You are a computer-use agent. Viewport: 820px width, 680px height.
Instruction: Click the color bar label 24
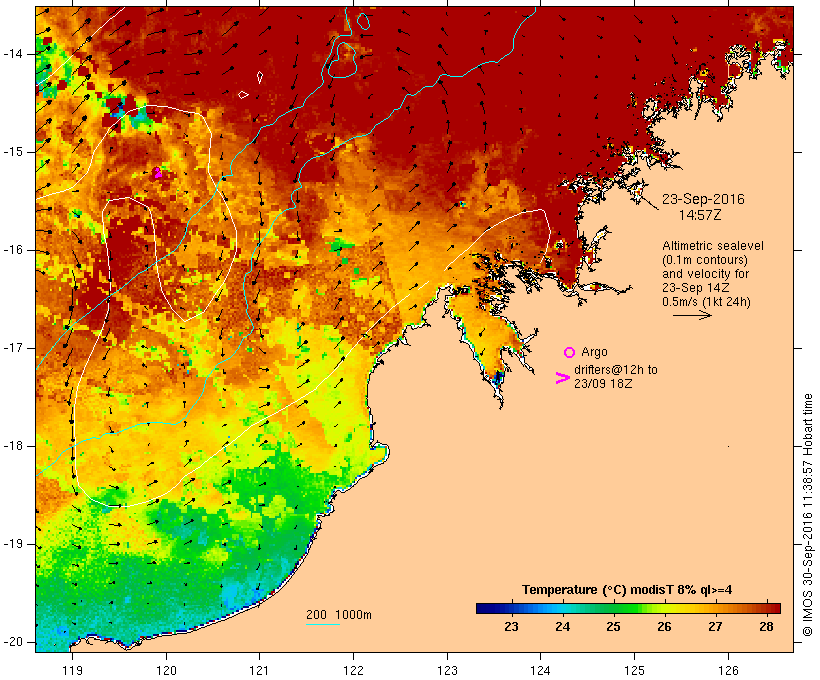pyautogui.click(x=562, y=627)
